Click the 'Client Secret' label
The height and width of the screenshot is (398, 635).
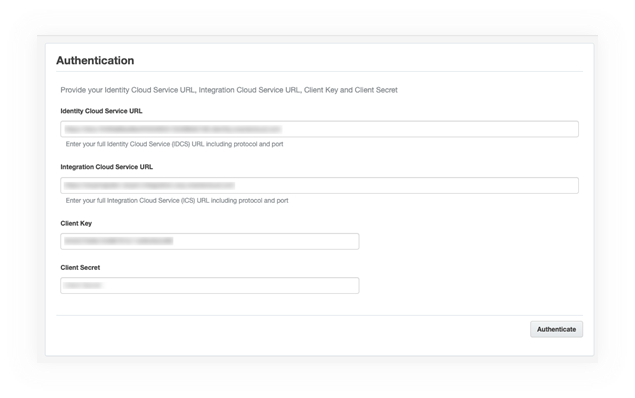[x=80, y=268]
